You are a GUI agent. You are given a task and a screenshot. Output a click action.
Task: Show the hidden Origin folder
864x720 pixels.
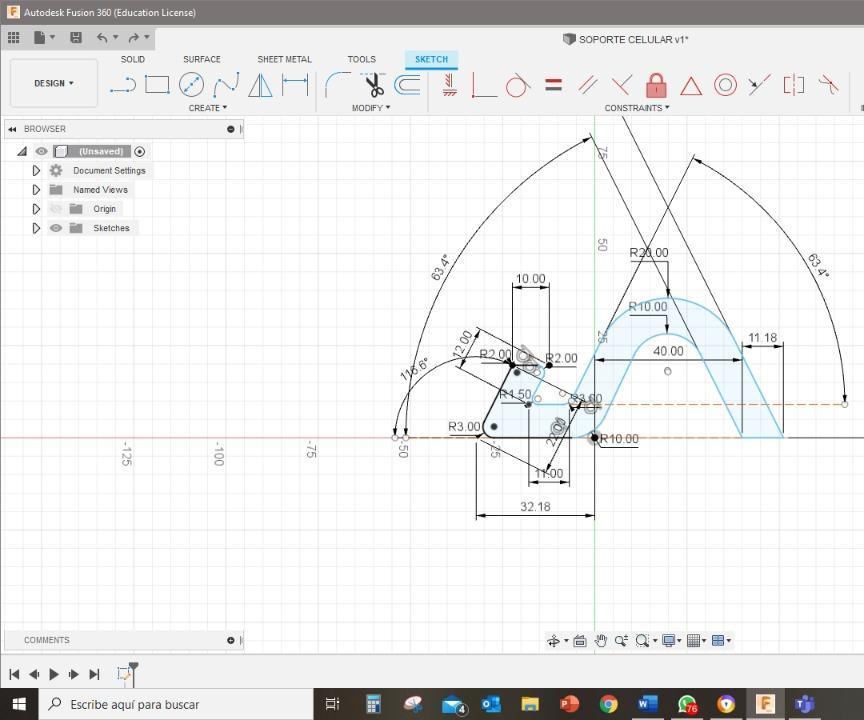[56, 209]
